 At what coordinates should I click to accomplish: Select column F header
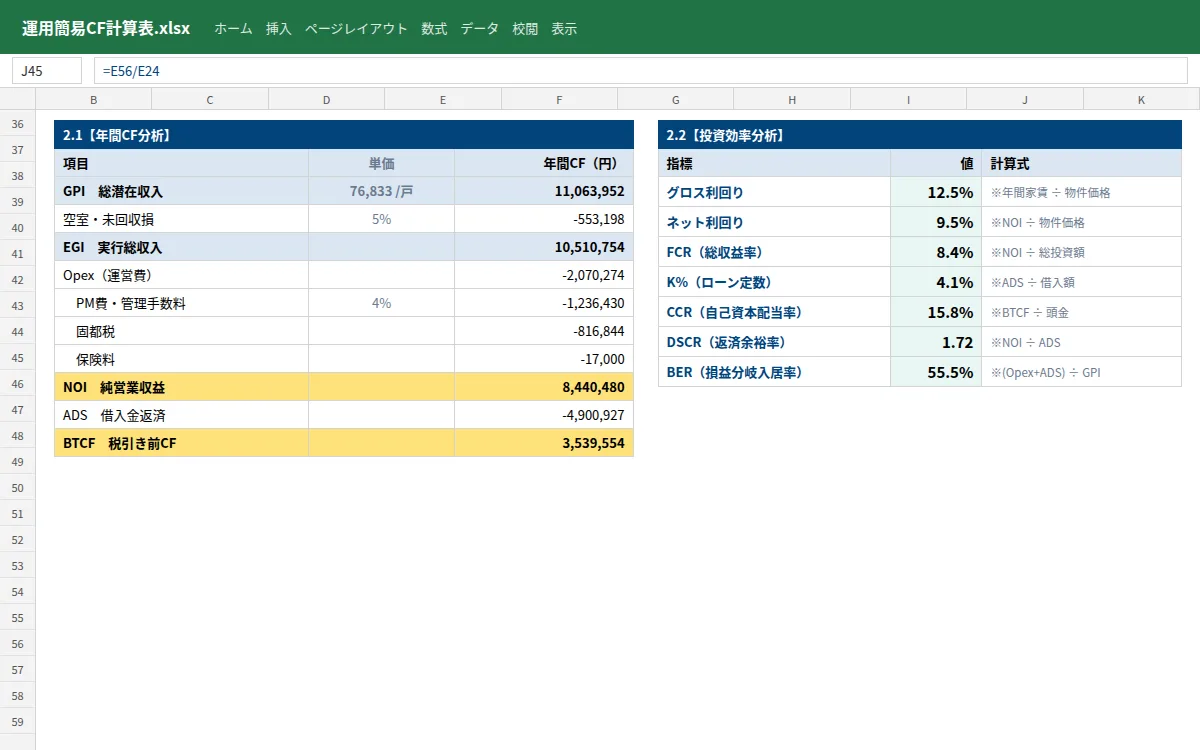point(559,100)
